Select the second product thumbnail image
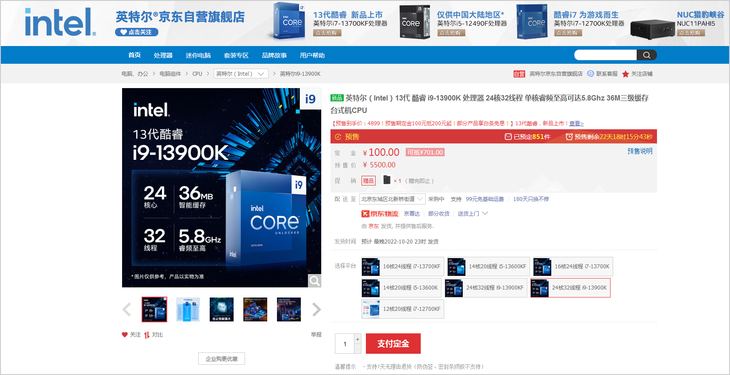The height and width of the screenshot is (375, 730). (188, 309)
